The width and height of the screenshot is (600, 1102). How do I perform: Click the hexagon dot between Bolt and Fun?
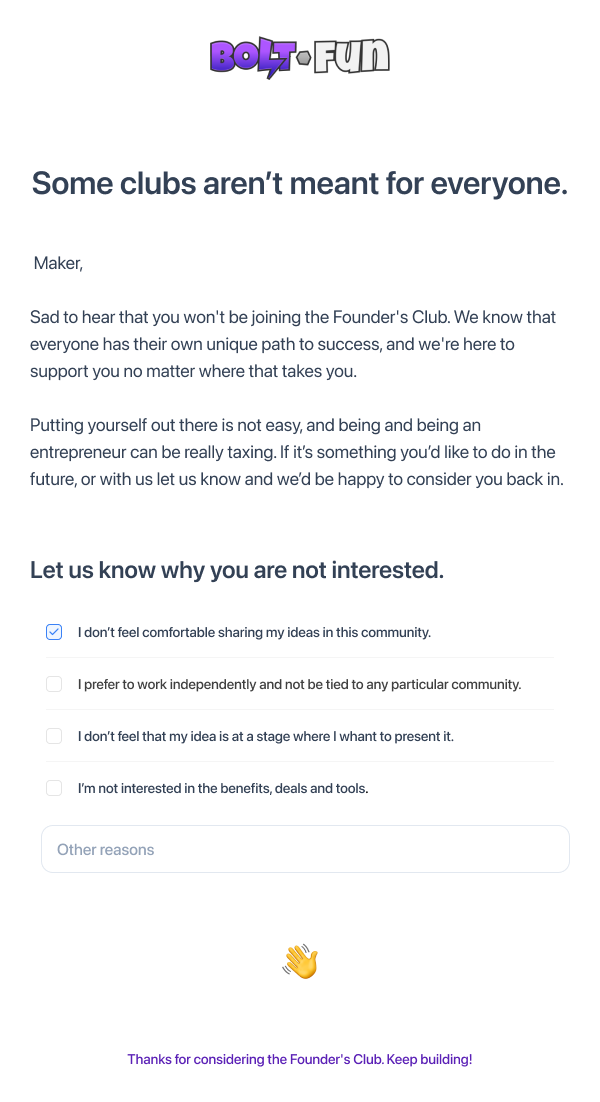[x=303, y=59]
